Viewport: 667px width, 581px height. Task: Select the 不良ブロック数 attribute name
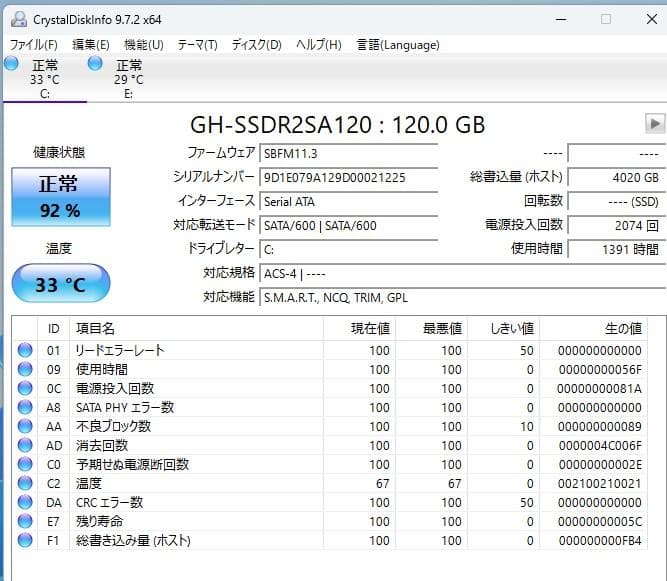click(113, 426)
